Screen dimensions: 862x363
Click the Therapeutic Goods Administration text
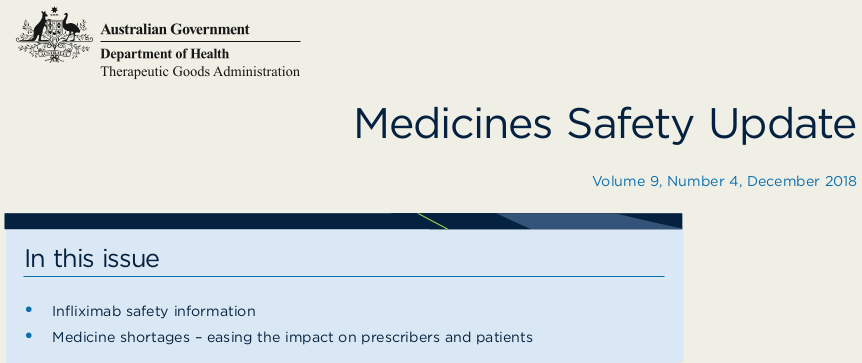tap(200, 72)
